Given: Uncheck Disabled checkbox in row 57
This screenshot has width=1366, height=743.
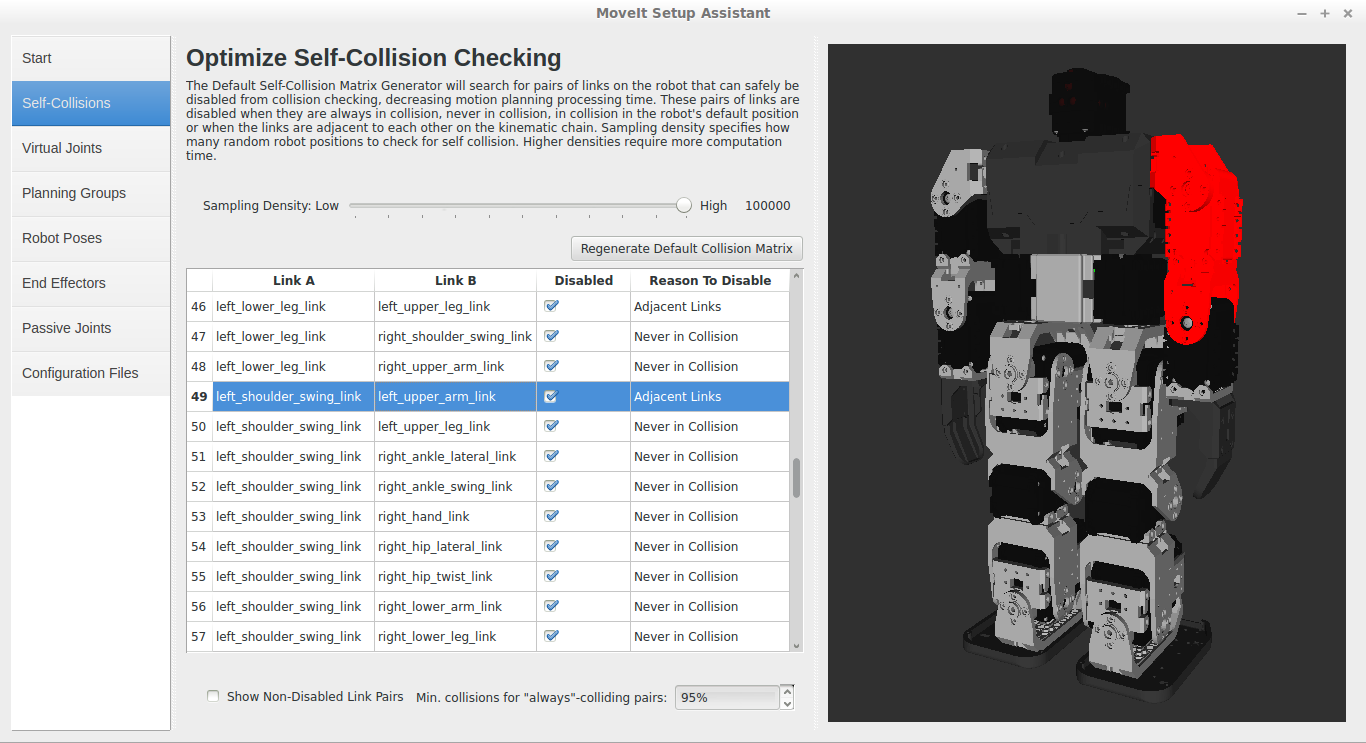Looking at the screenshot, I should (552, 636).
